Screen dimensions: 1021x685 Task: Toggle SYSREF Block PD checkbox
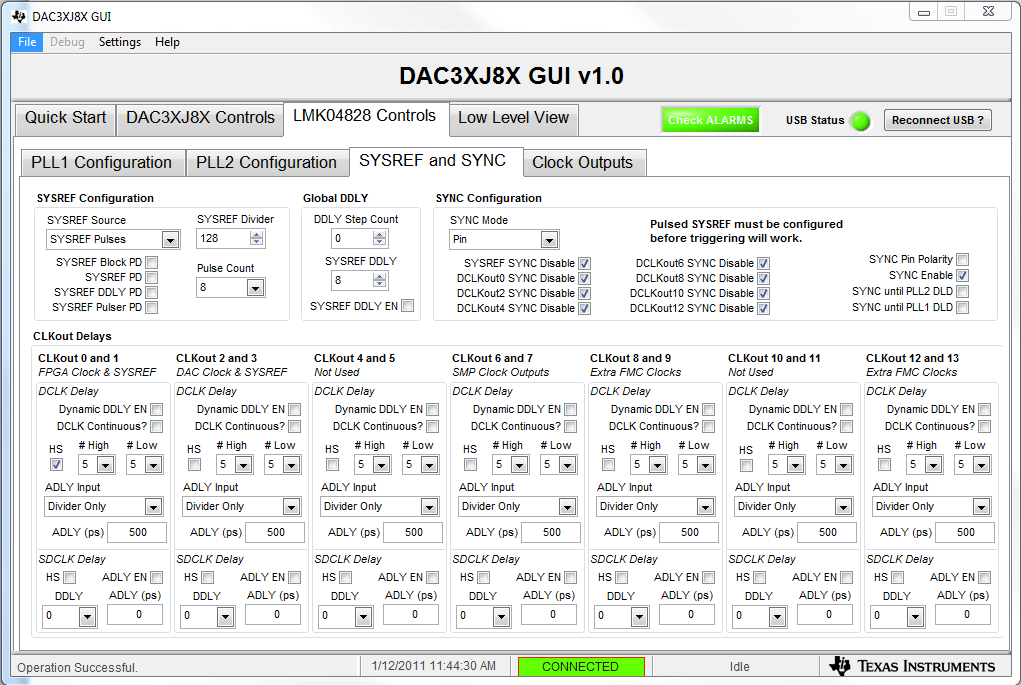coord(152,262)
